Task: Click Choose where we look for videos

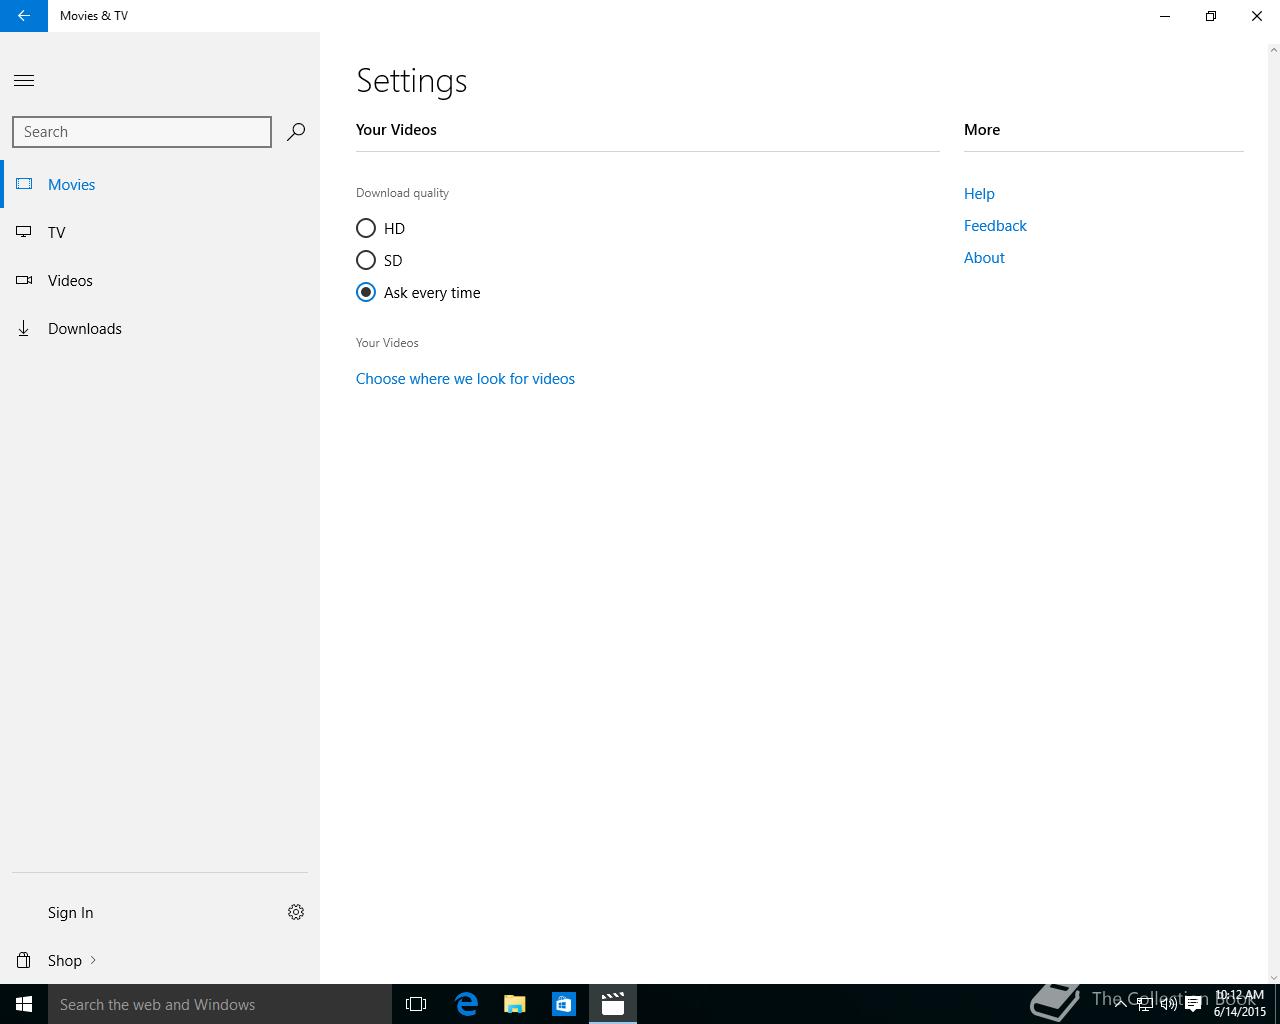Action: pos(465,379)
